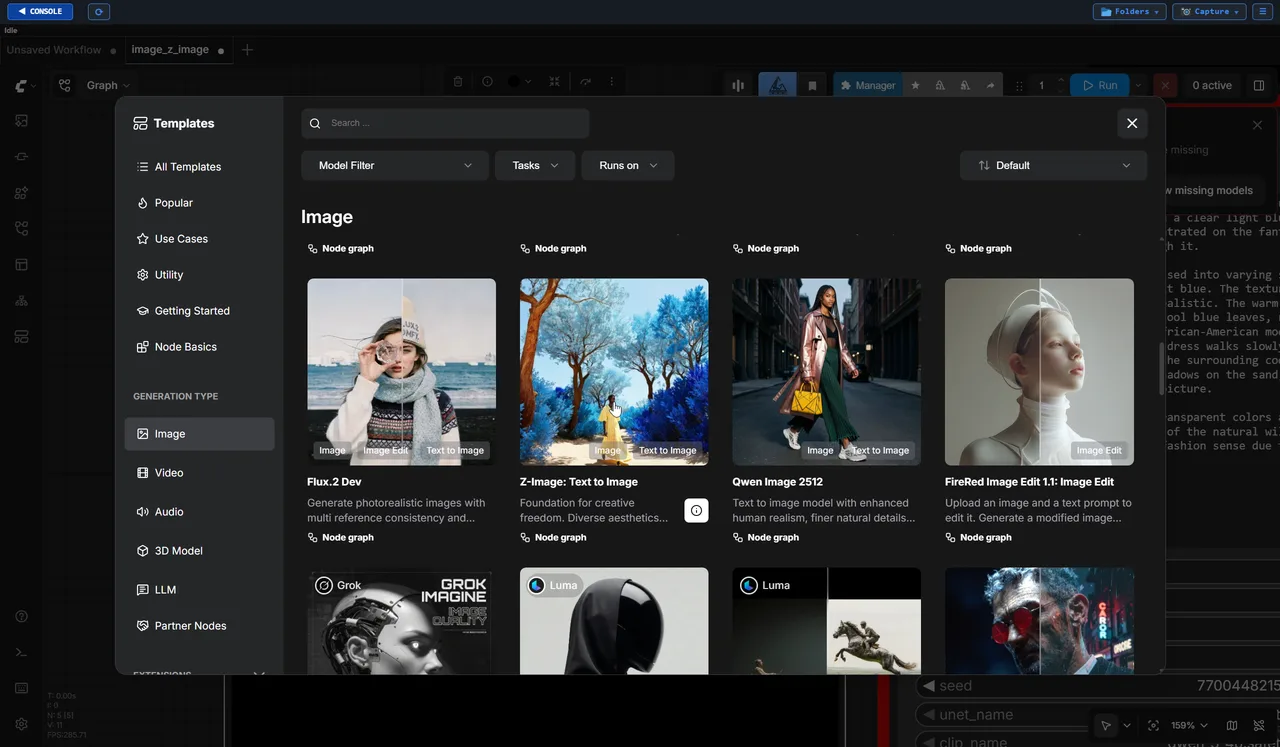The image size is (1280, 747).
Task: Open the three-dot more options menu
Action: tap(612, 82)
